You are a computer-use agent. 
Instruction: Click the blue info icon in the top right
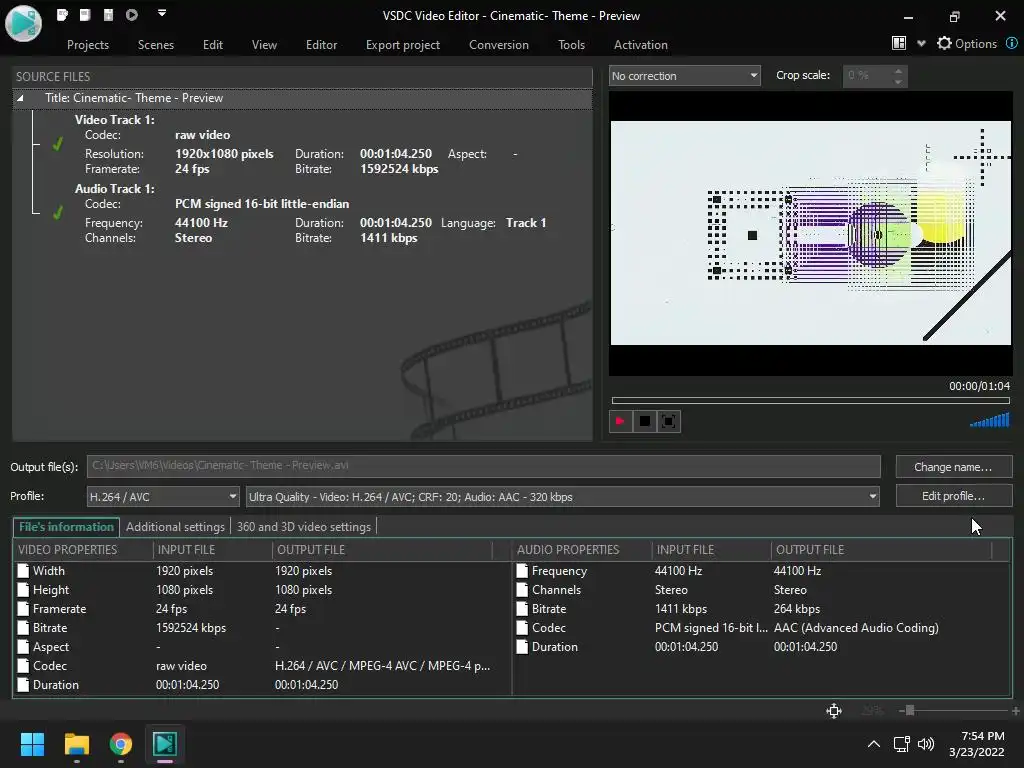click(x=1012, y=43)
